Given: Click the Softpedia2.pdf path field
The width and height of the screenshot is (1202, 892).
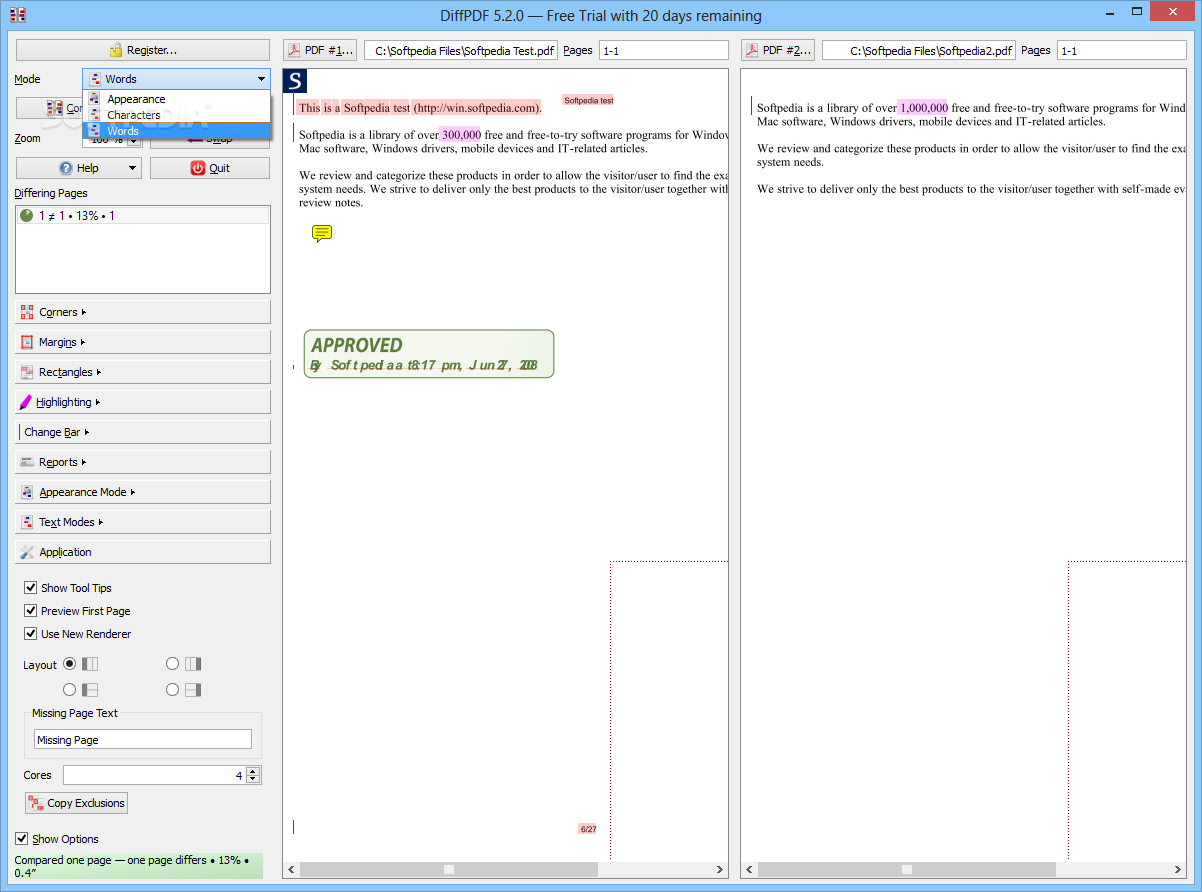Looking at the screenshot, I should (x=919, y=50).
